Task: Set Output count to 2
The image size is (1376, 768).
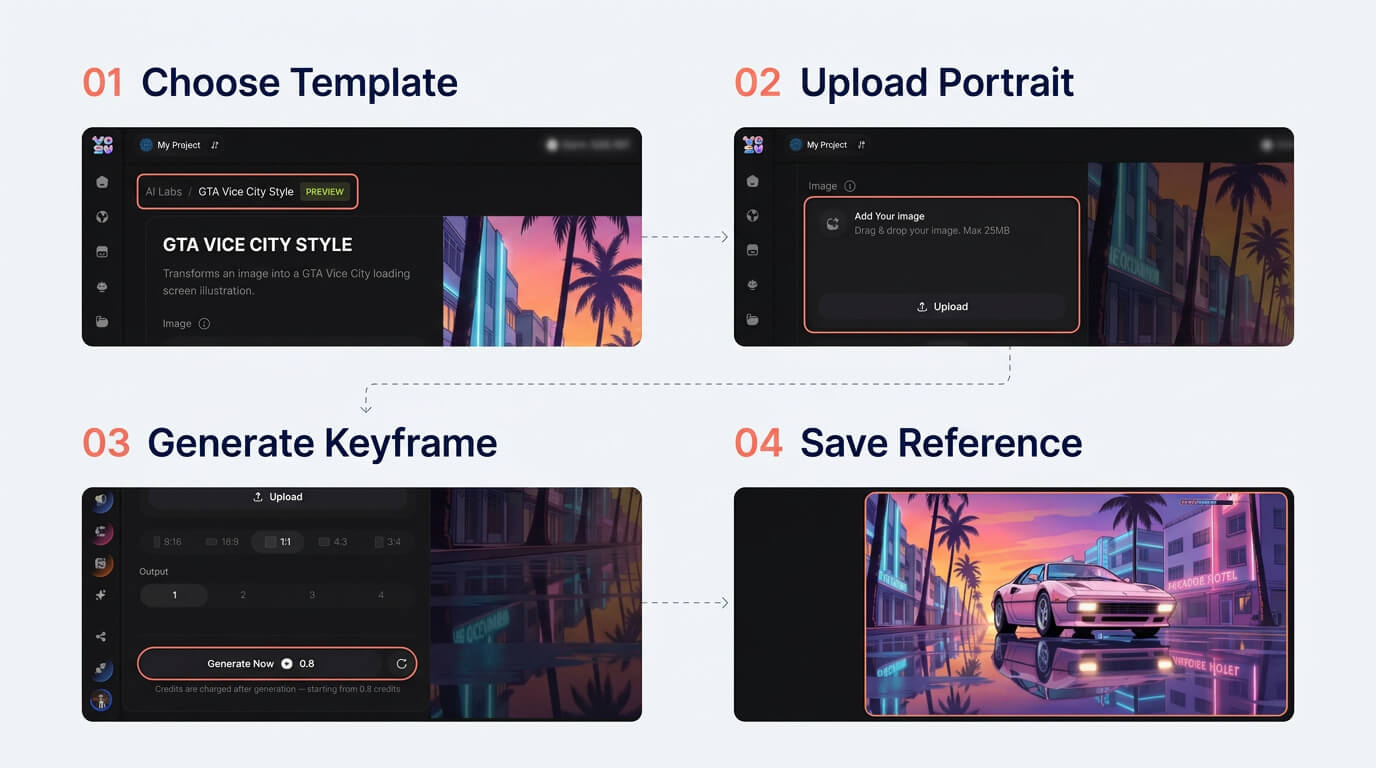Action: 243,595
